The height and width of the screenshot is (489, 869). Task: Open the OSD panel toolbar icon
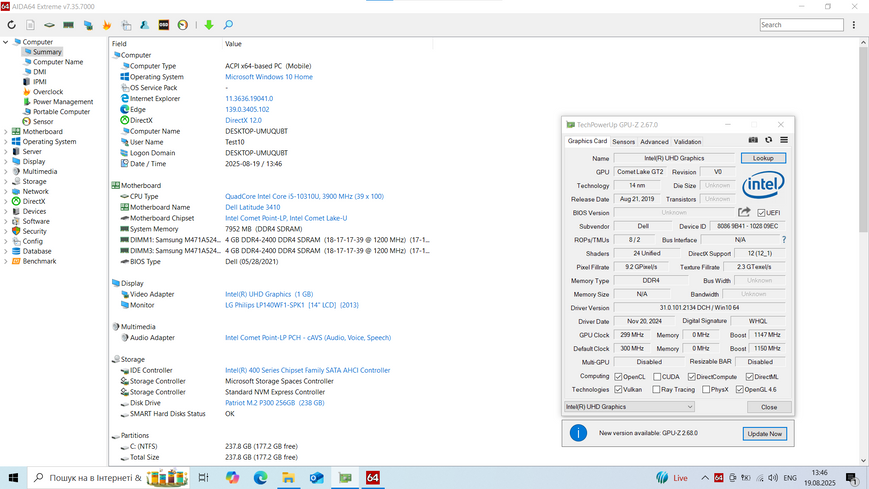pyautogui.click(x=163, y=25)
